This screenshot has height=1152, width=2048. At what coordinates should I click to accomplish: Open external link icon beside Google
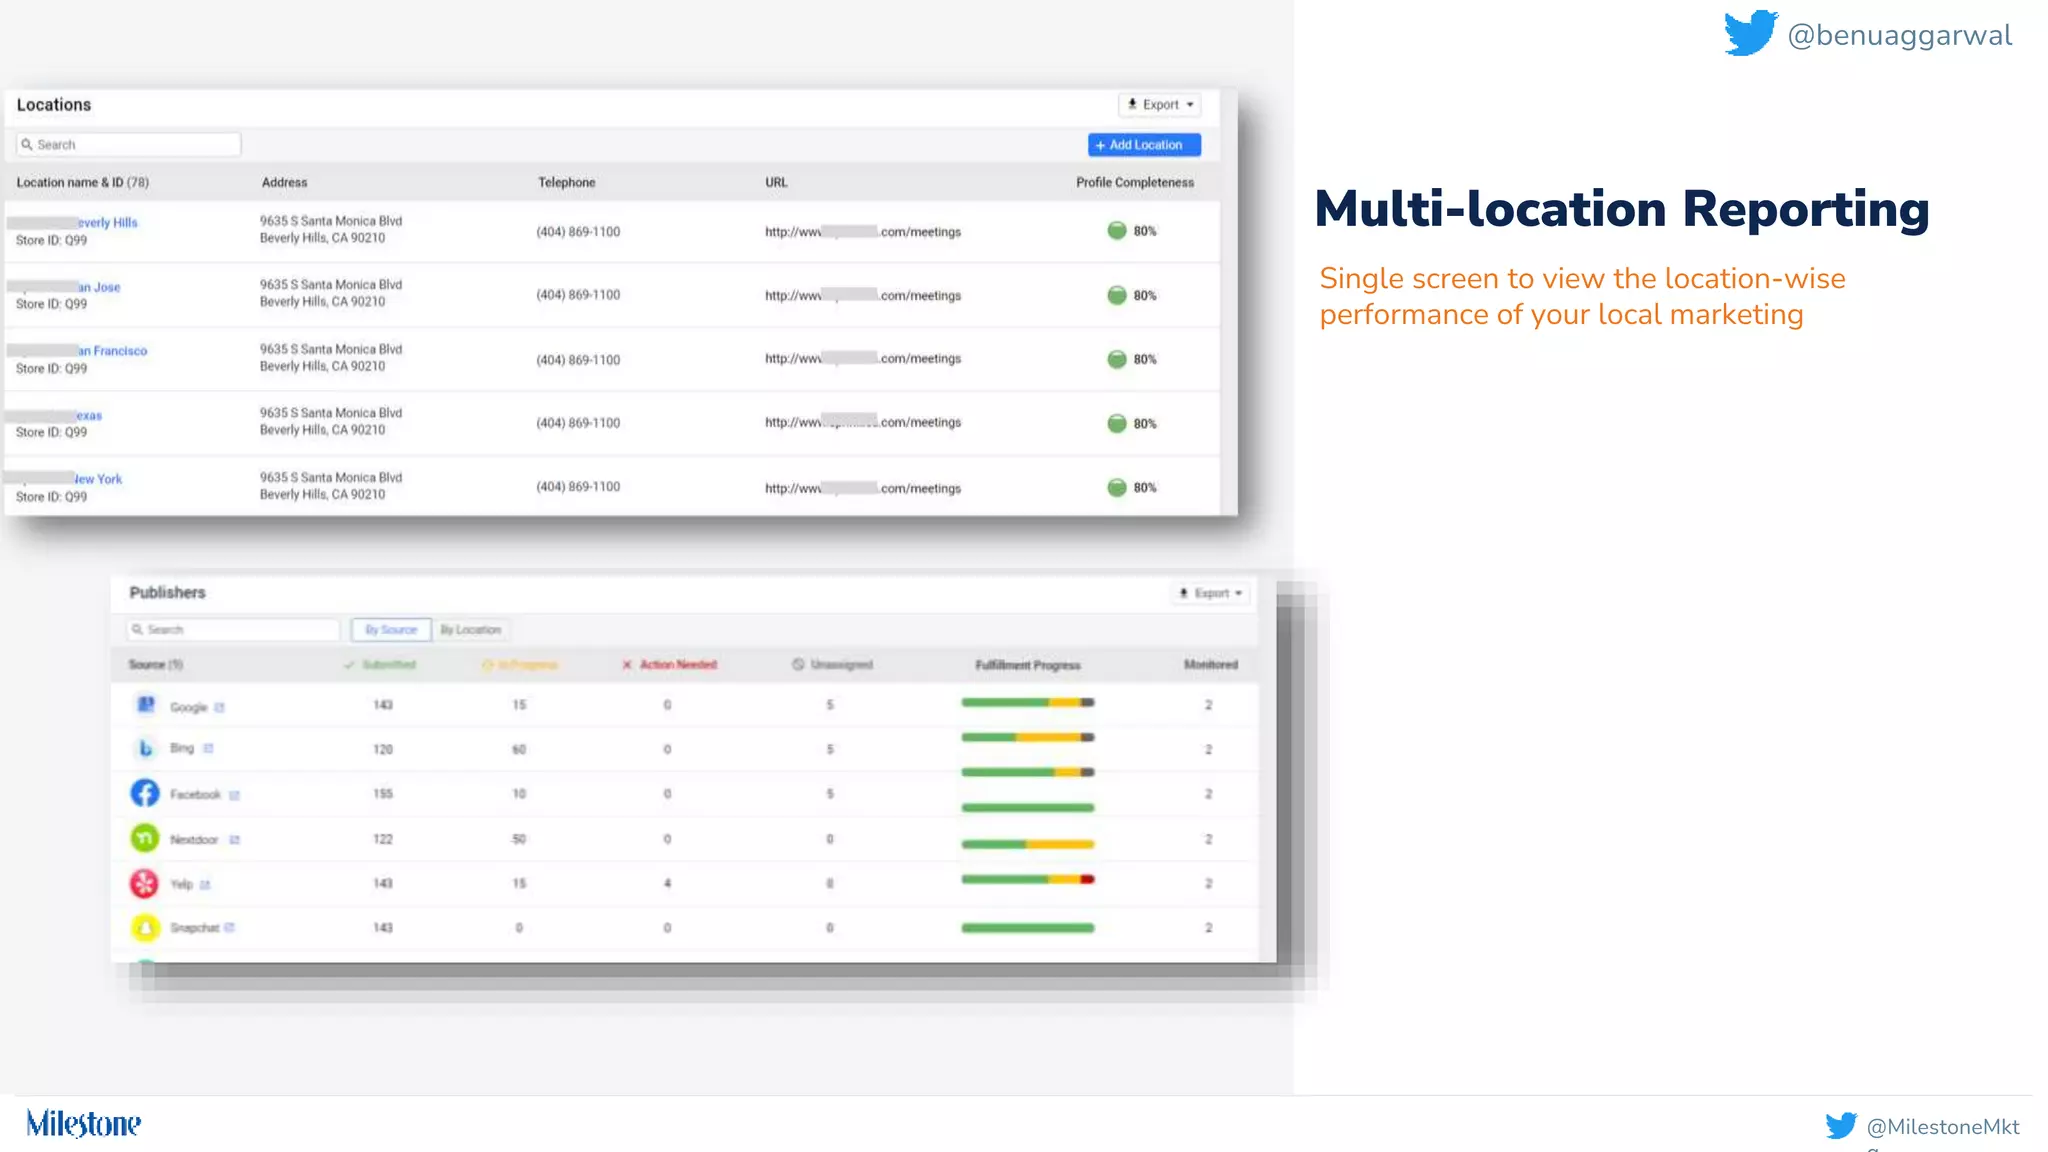(219, 707)
